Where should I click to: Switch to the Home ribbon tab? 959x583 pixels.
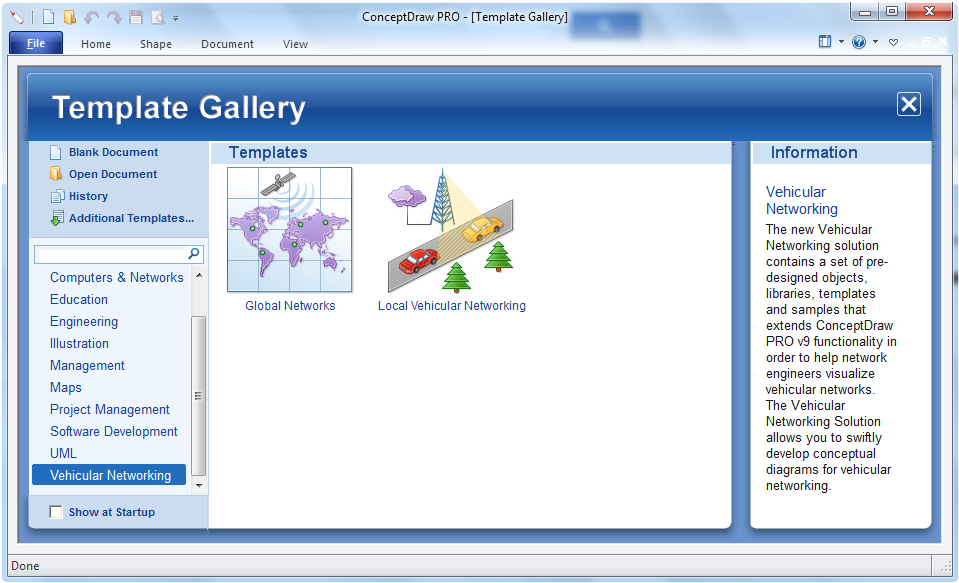[96, 44]
